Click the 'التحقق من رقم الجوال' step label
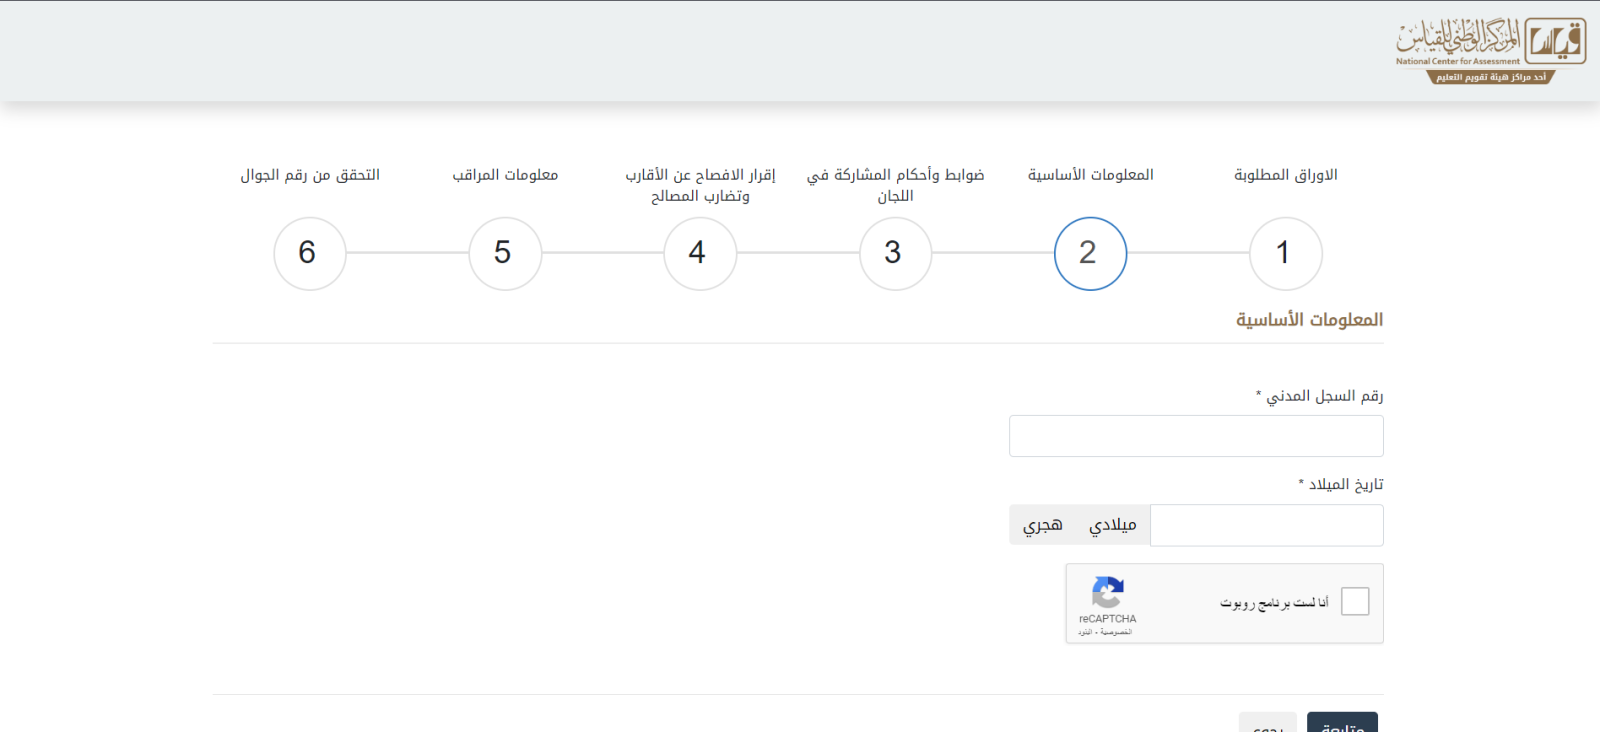Viewport: 1600px width, 732px height. [x=310, y=175]
